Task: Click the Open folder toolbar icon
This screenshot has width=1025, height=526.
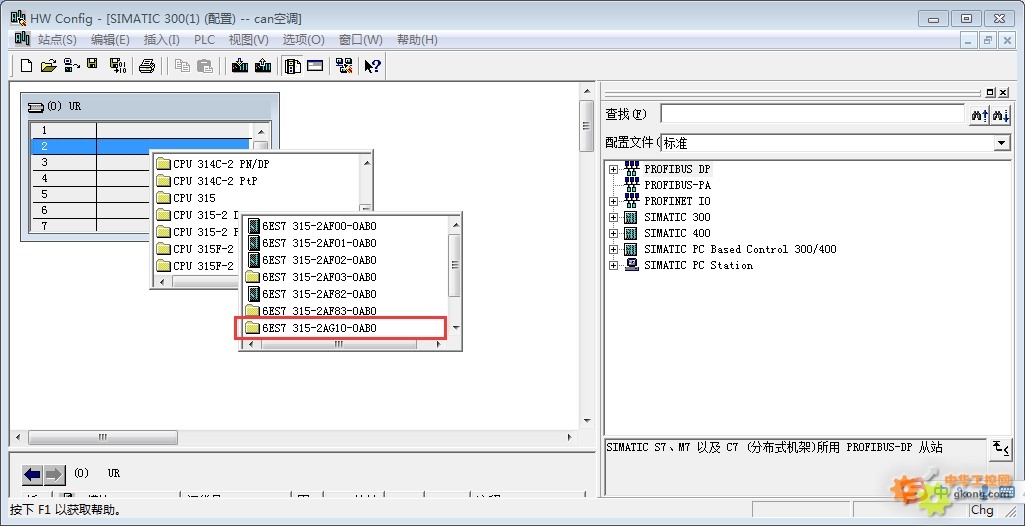Action: (x=48, y=65)
